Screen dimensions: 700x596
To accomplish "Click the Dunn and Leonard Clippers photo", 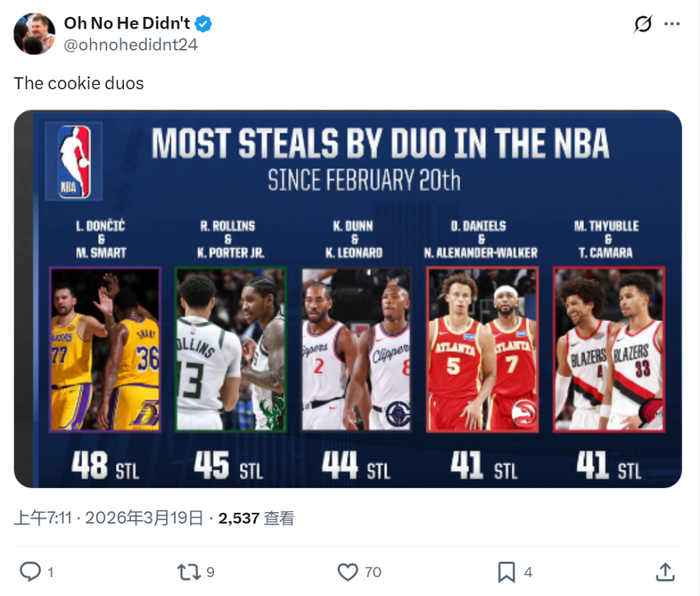I will [x=355, y=349].
